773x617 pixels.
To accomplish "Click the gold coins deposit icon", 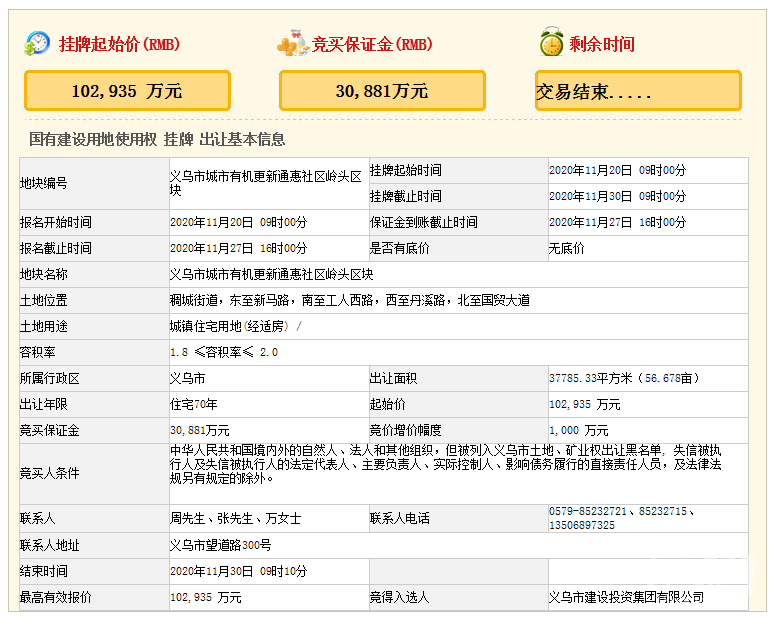I will tap(293, 44).
